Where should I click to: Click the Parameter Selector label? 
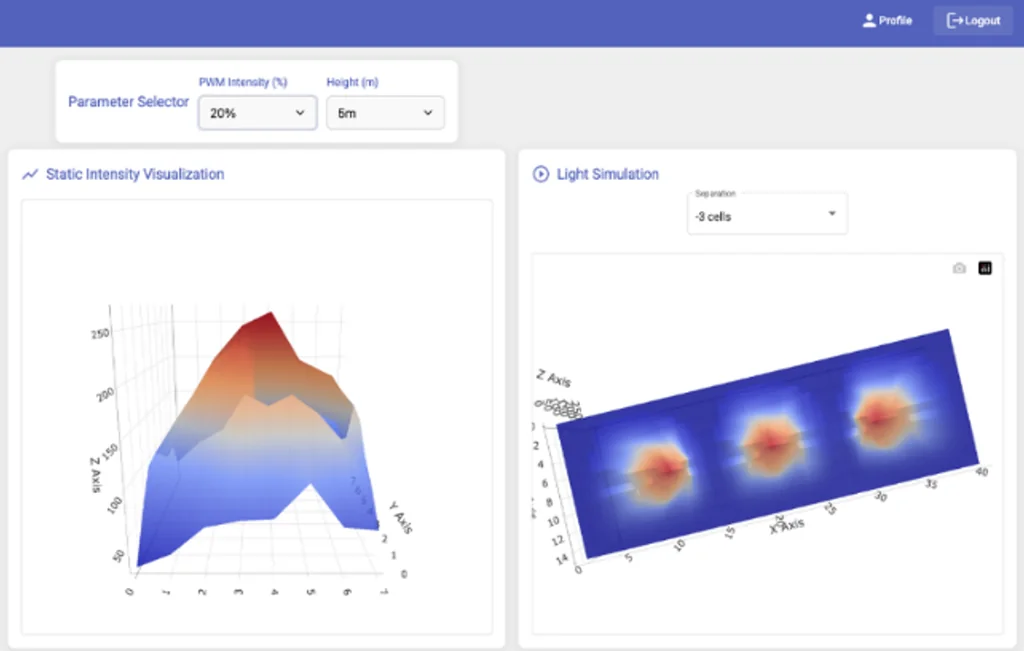[x=128, y=102]
